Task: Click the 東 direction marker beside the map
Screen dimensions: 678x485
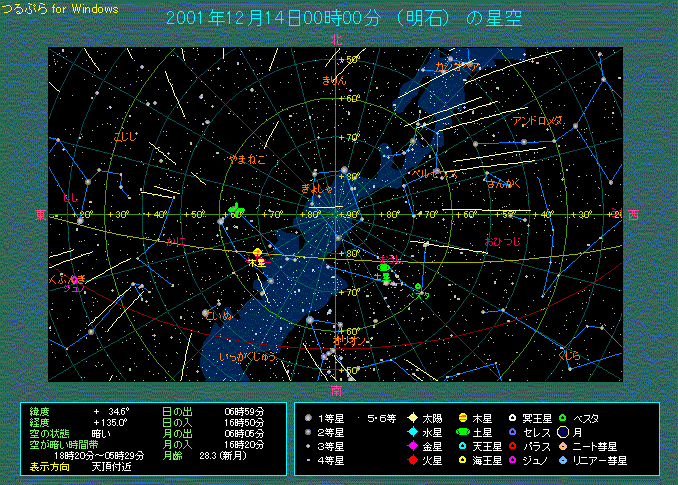Action: tap(40, 214)
